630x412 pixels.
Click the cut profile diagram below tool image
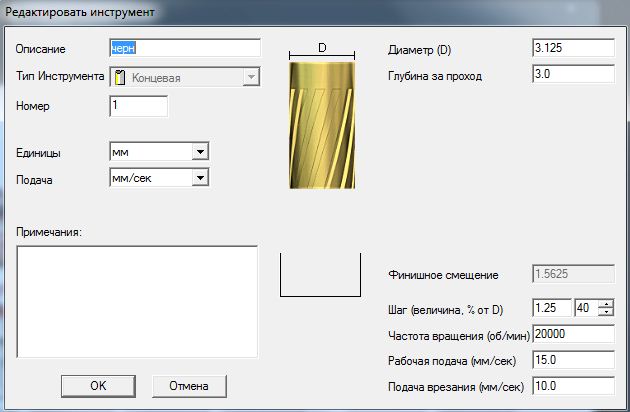pos(322,276)
